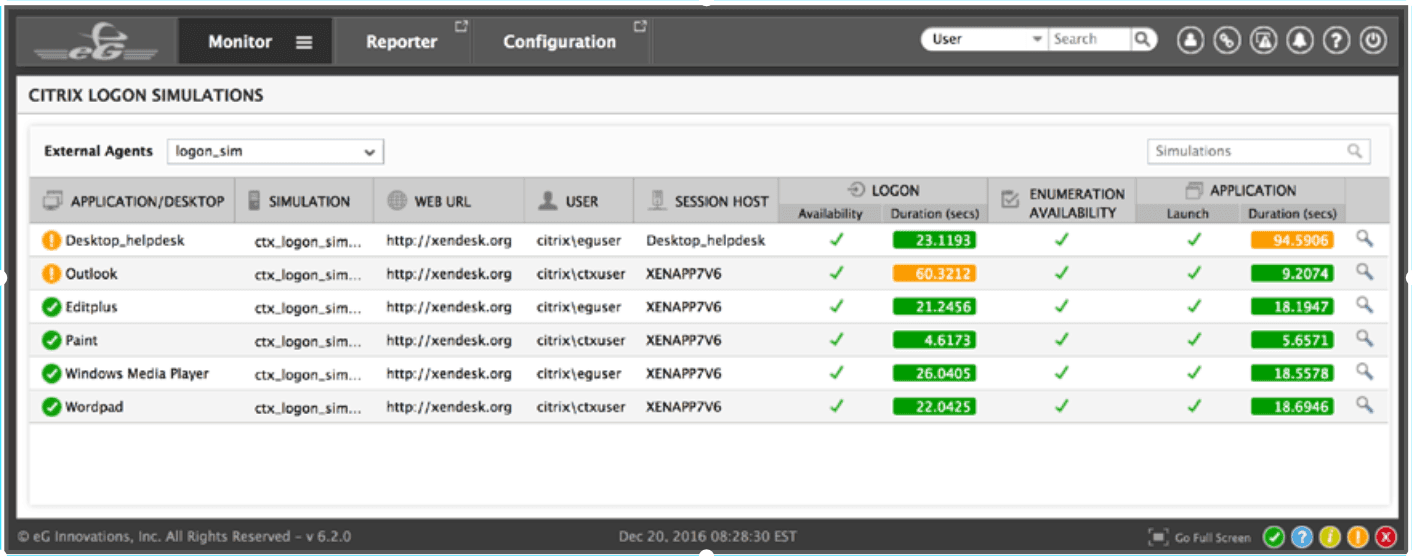Open the Wordpad application link
The image size is (1412, 556).
tap(94, 407)
